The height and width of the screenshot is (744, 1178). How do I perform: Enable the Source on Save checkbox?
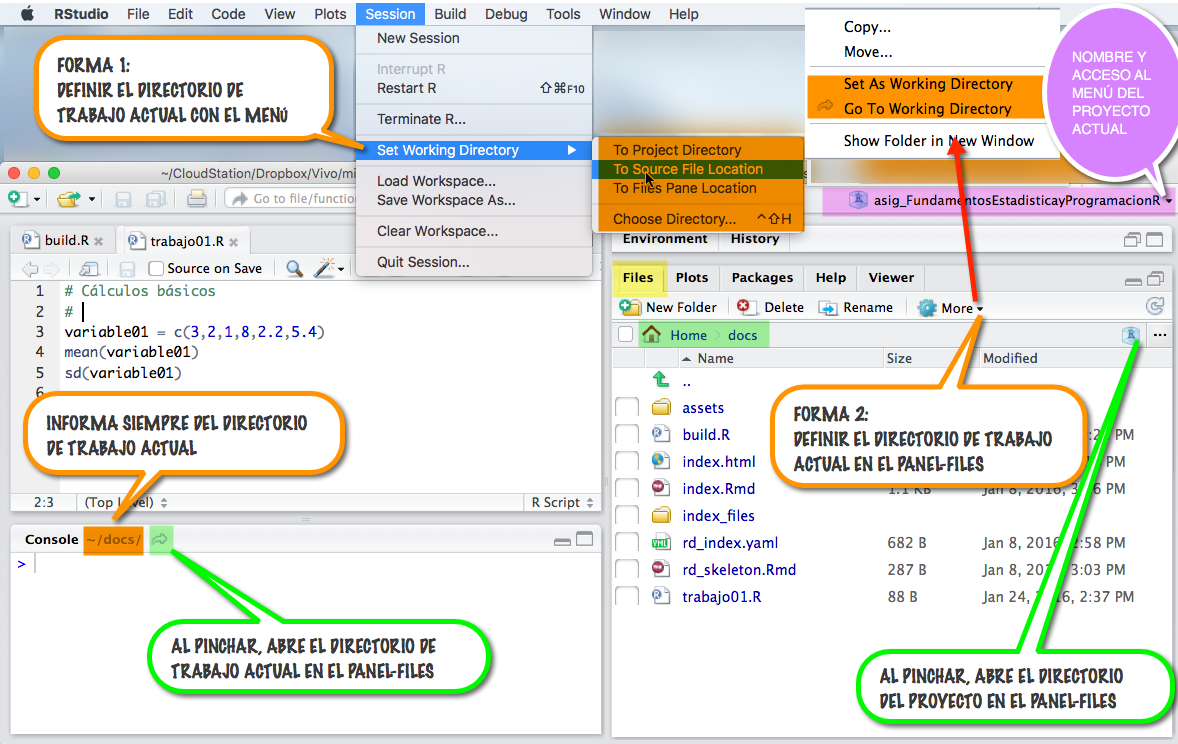[156, 268]
